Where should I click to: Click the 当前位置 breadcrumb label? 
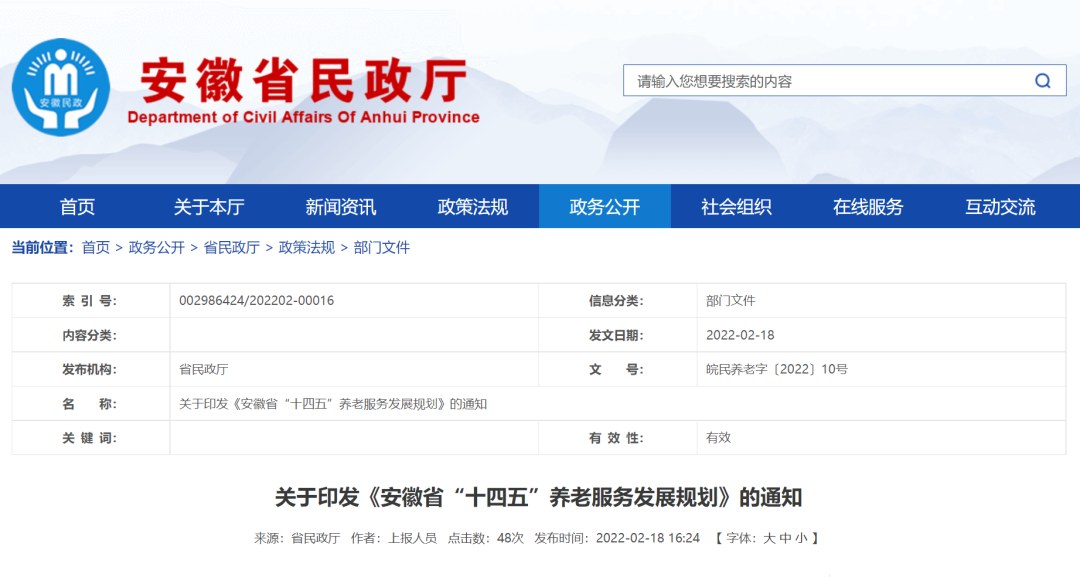pos(42,248)
